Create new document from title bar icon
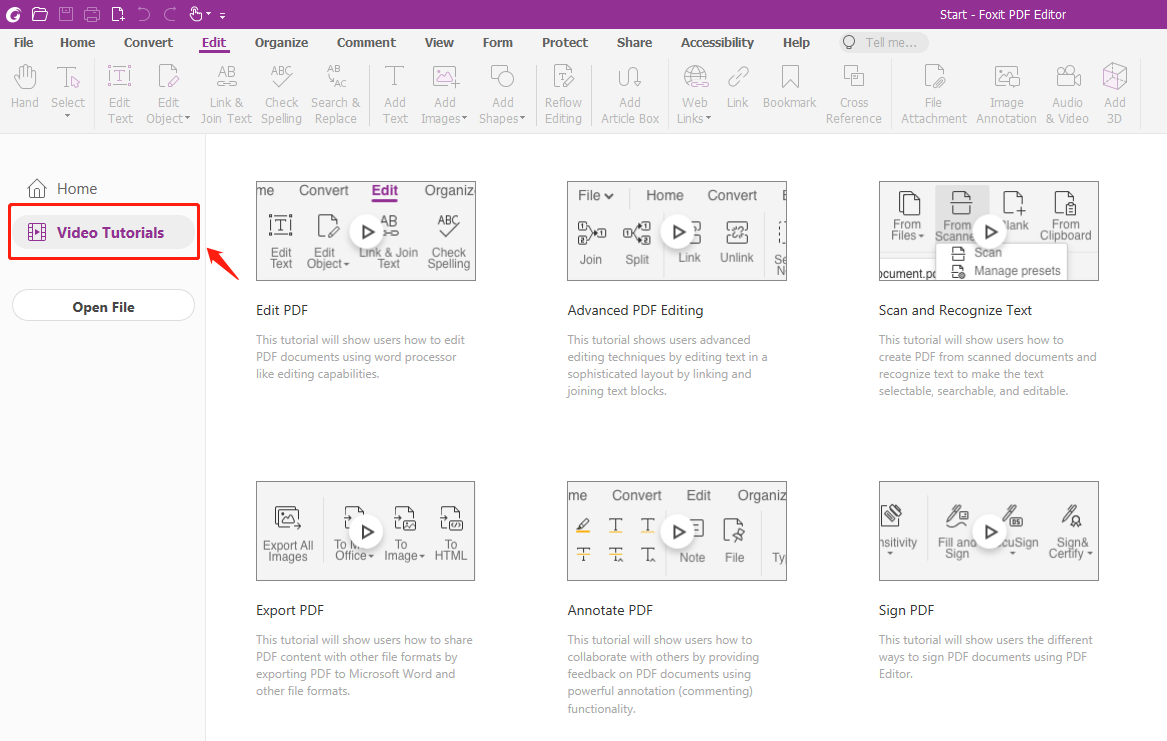1167x741 pixels. [x=118, y=14]
